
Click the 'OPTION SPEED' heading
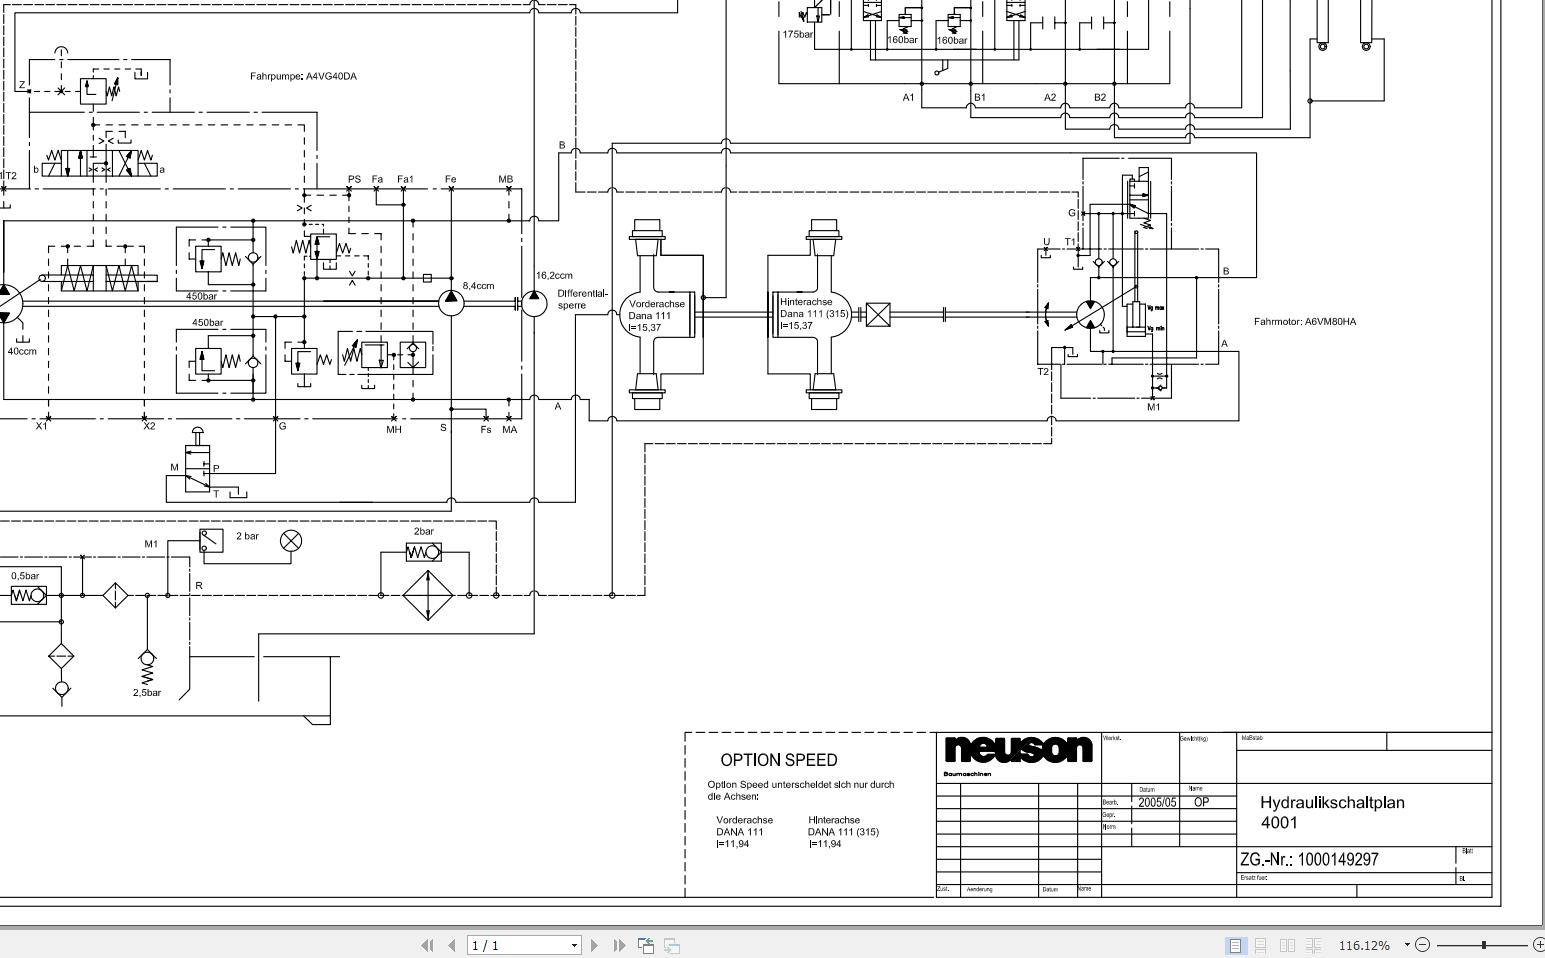[x=779, y=760]
